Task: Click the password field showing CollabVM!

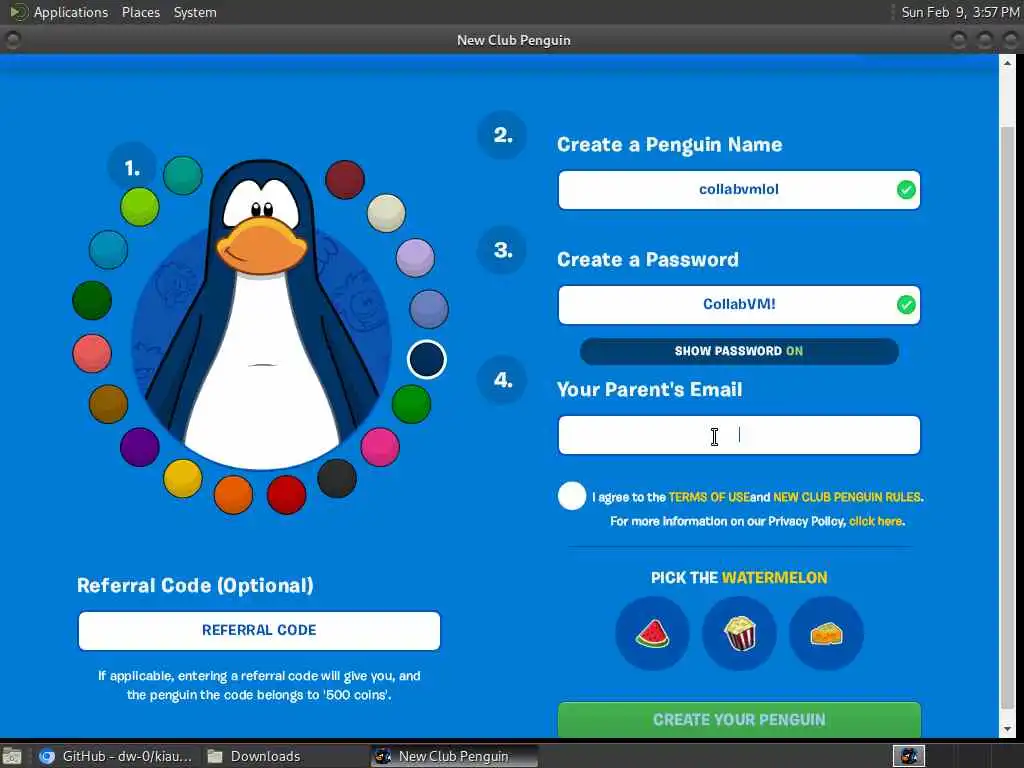Action: (739, 304)
